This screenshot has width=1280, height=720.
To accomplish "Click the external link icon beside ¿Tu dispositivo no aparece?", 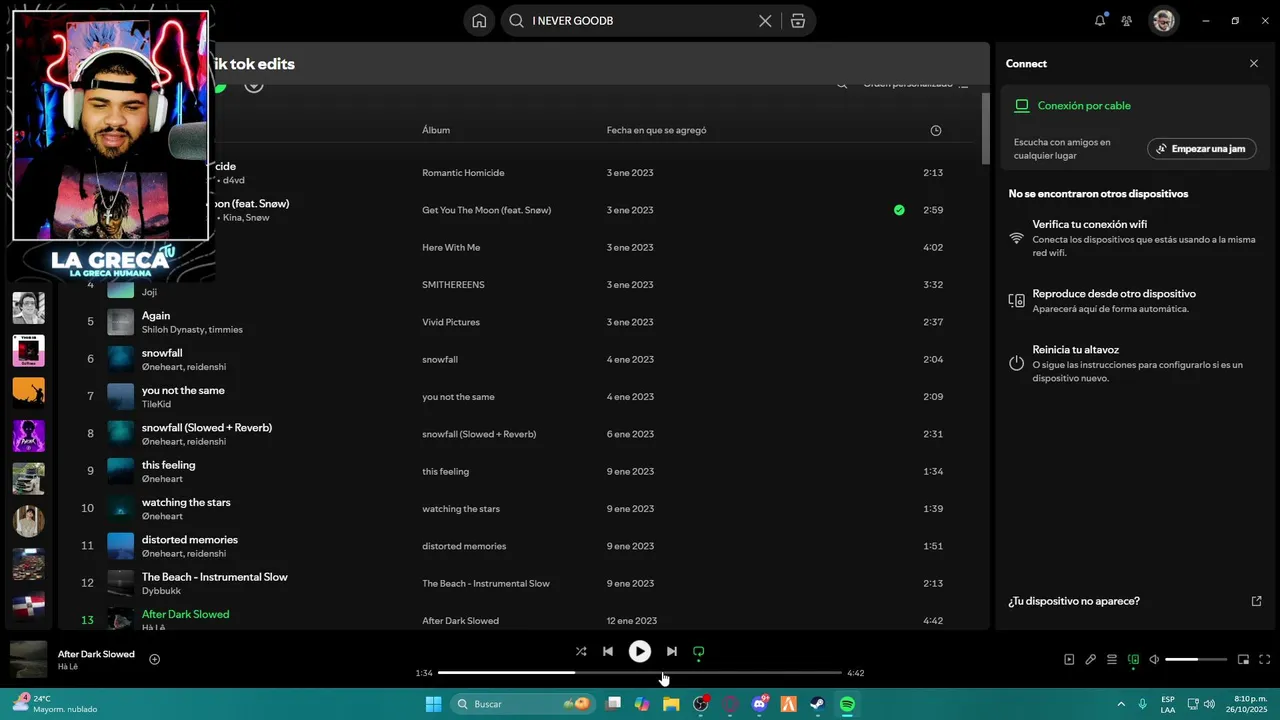I will [x=1257, y=601].
